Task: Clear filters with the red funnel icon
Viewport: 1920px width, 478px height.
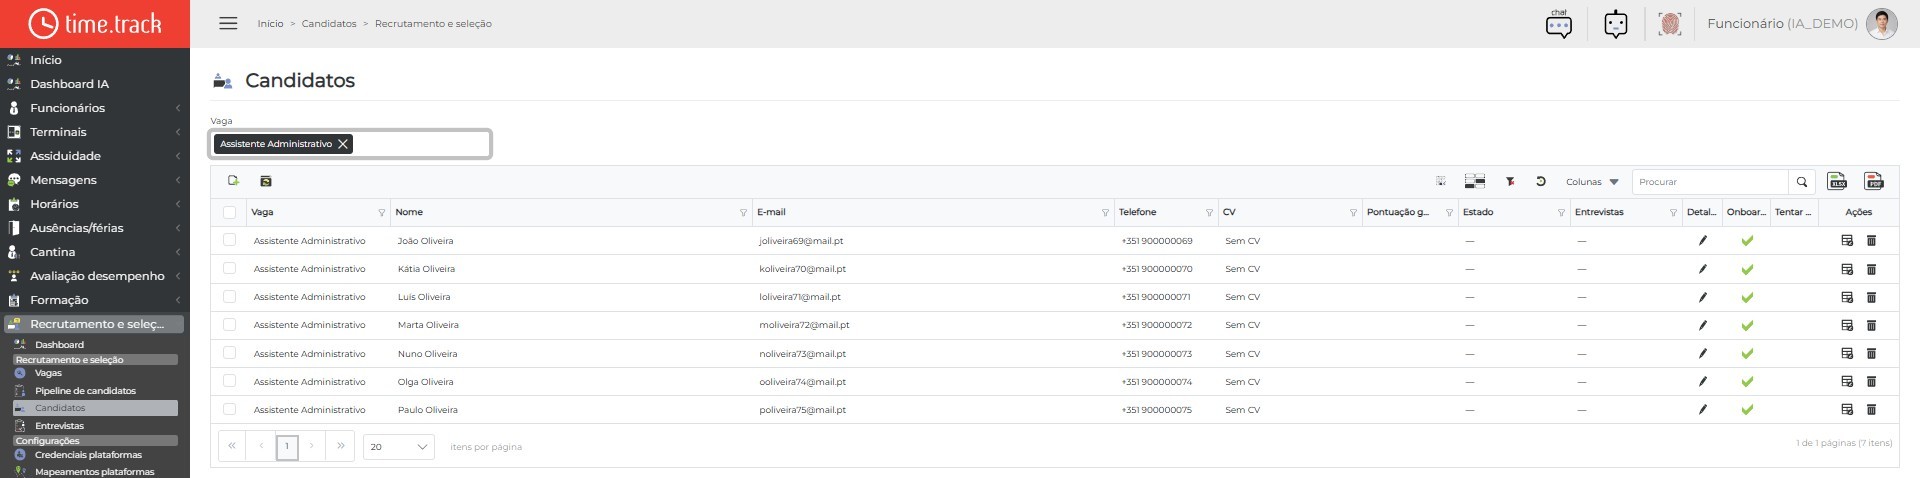Action: [1510, 181]
